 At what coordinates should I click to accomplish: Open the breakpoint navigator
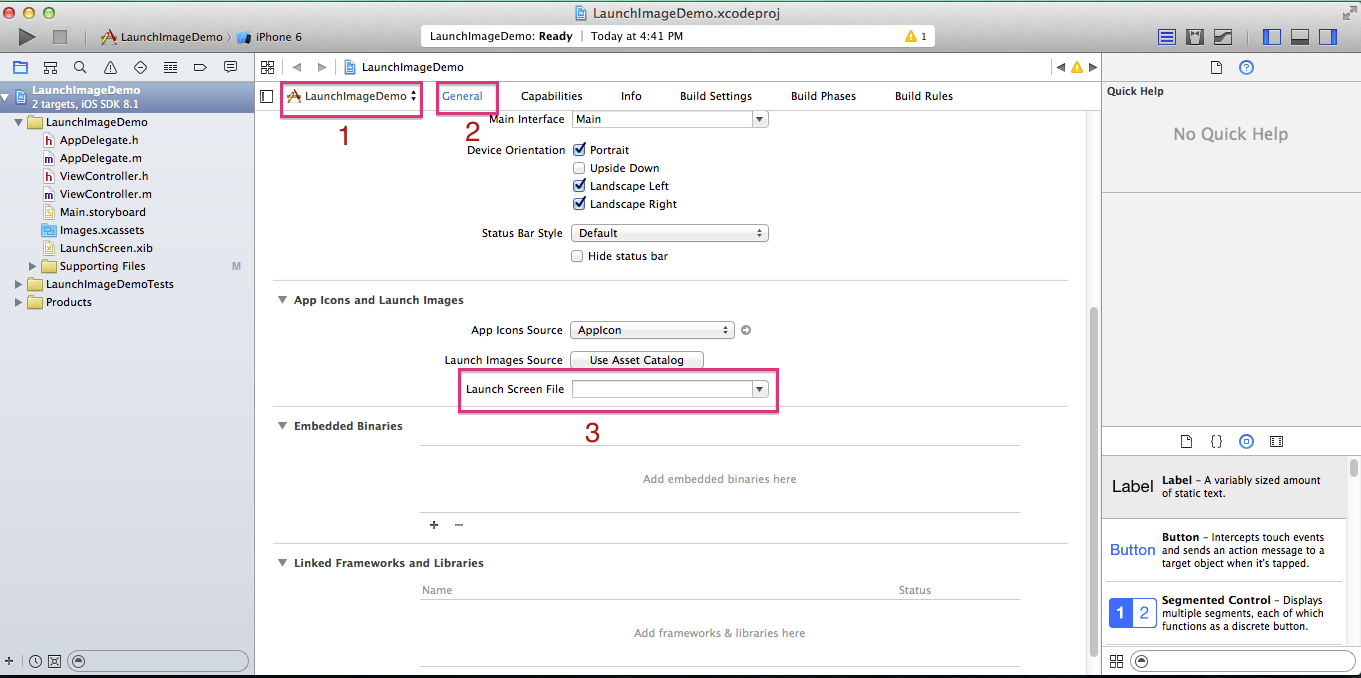click(x=200, y=67)
